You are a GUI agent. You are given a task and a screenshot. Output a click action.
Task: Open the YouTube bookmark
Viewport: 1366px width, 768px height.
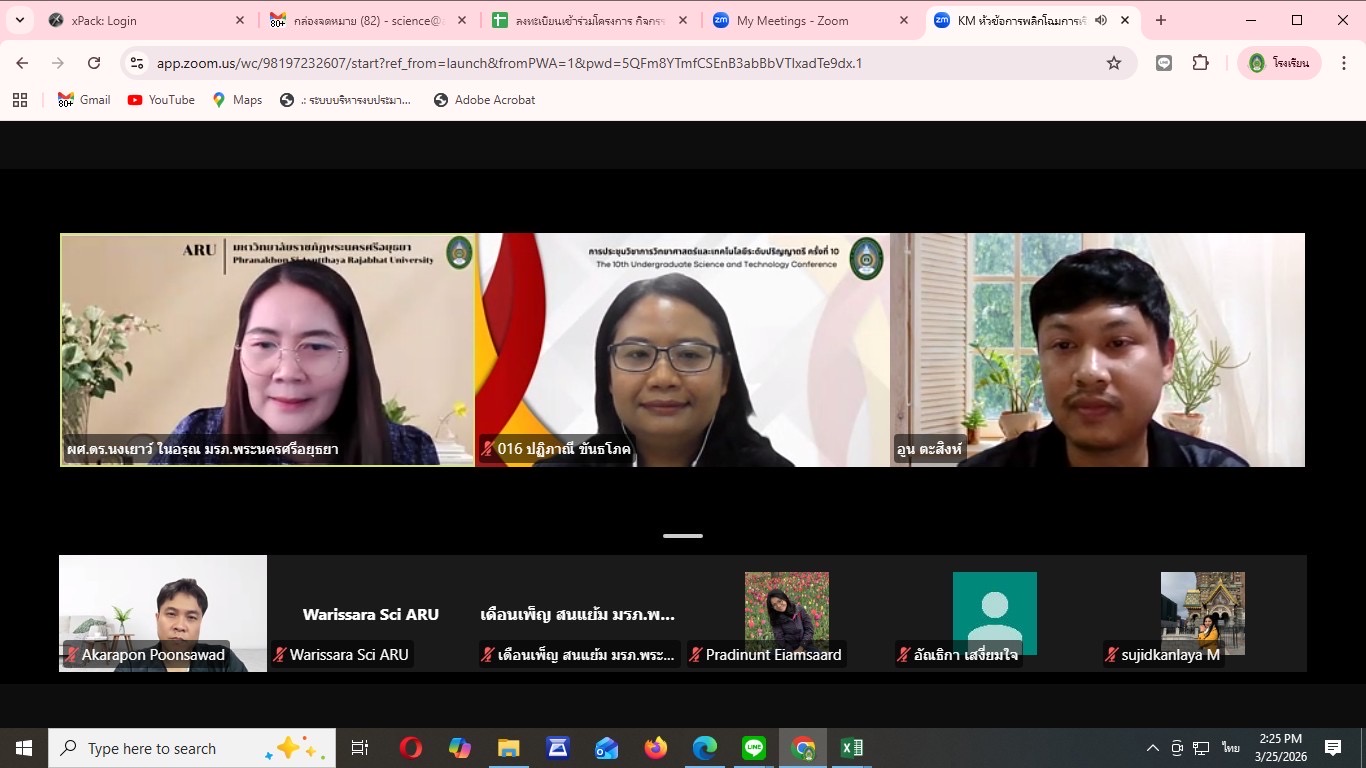(x=161, y=100)
